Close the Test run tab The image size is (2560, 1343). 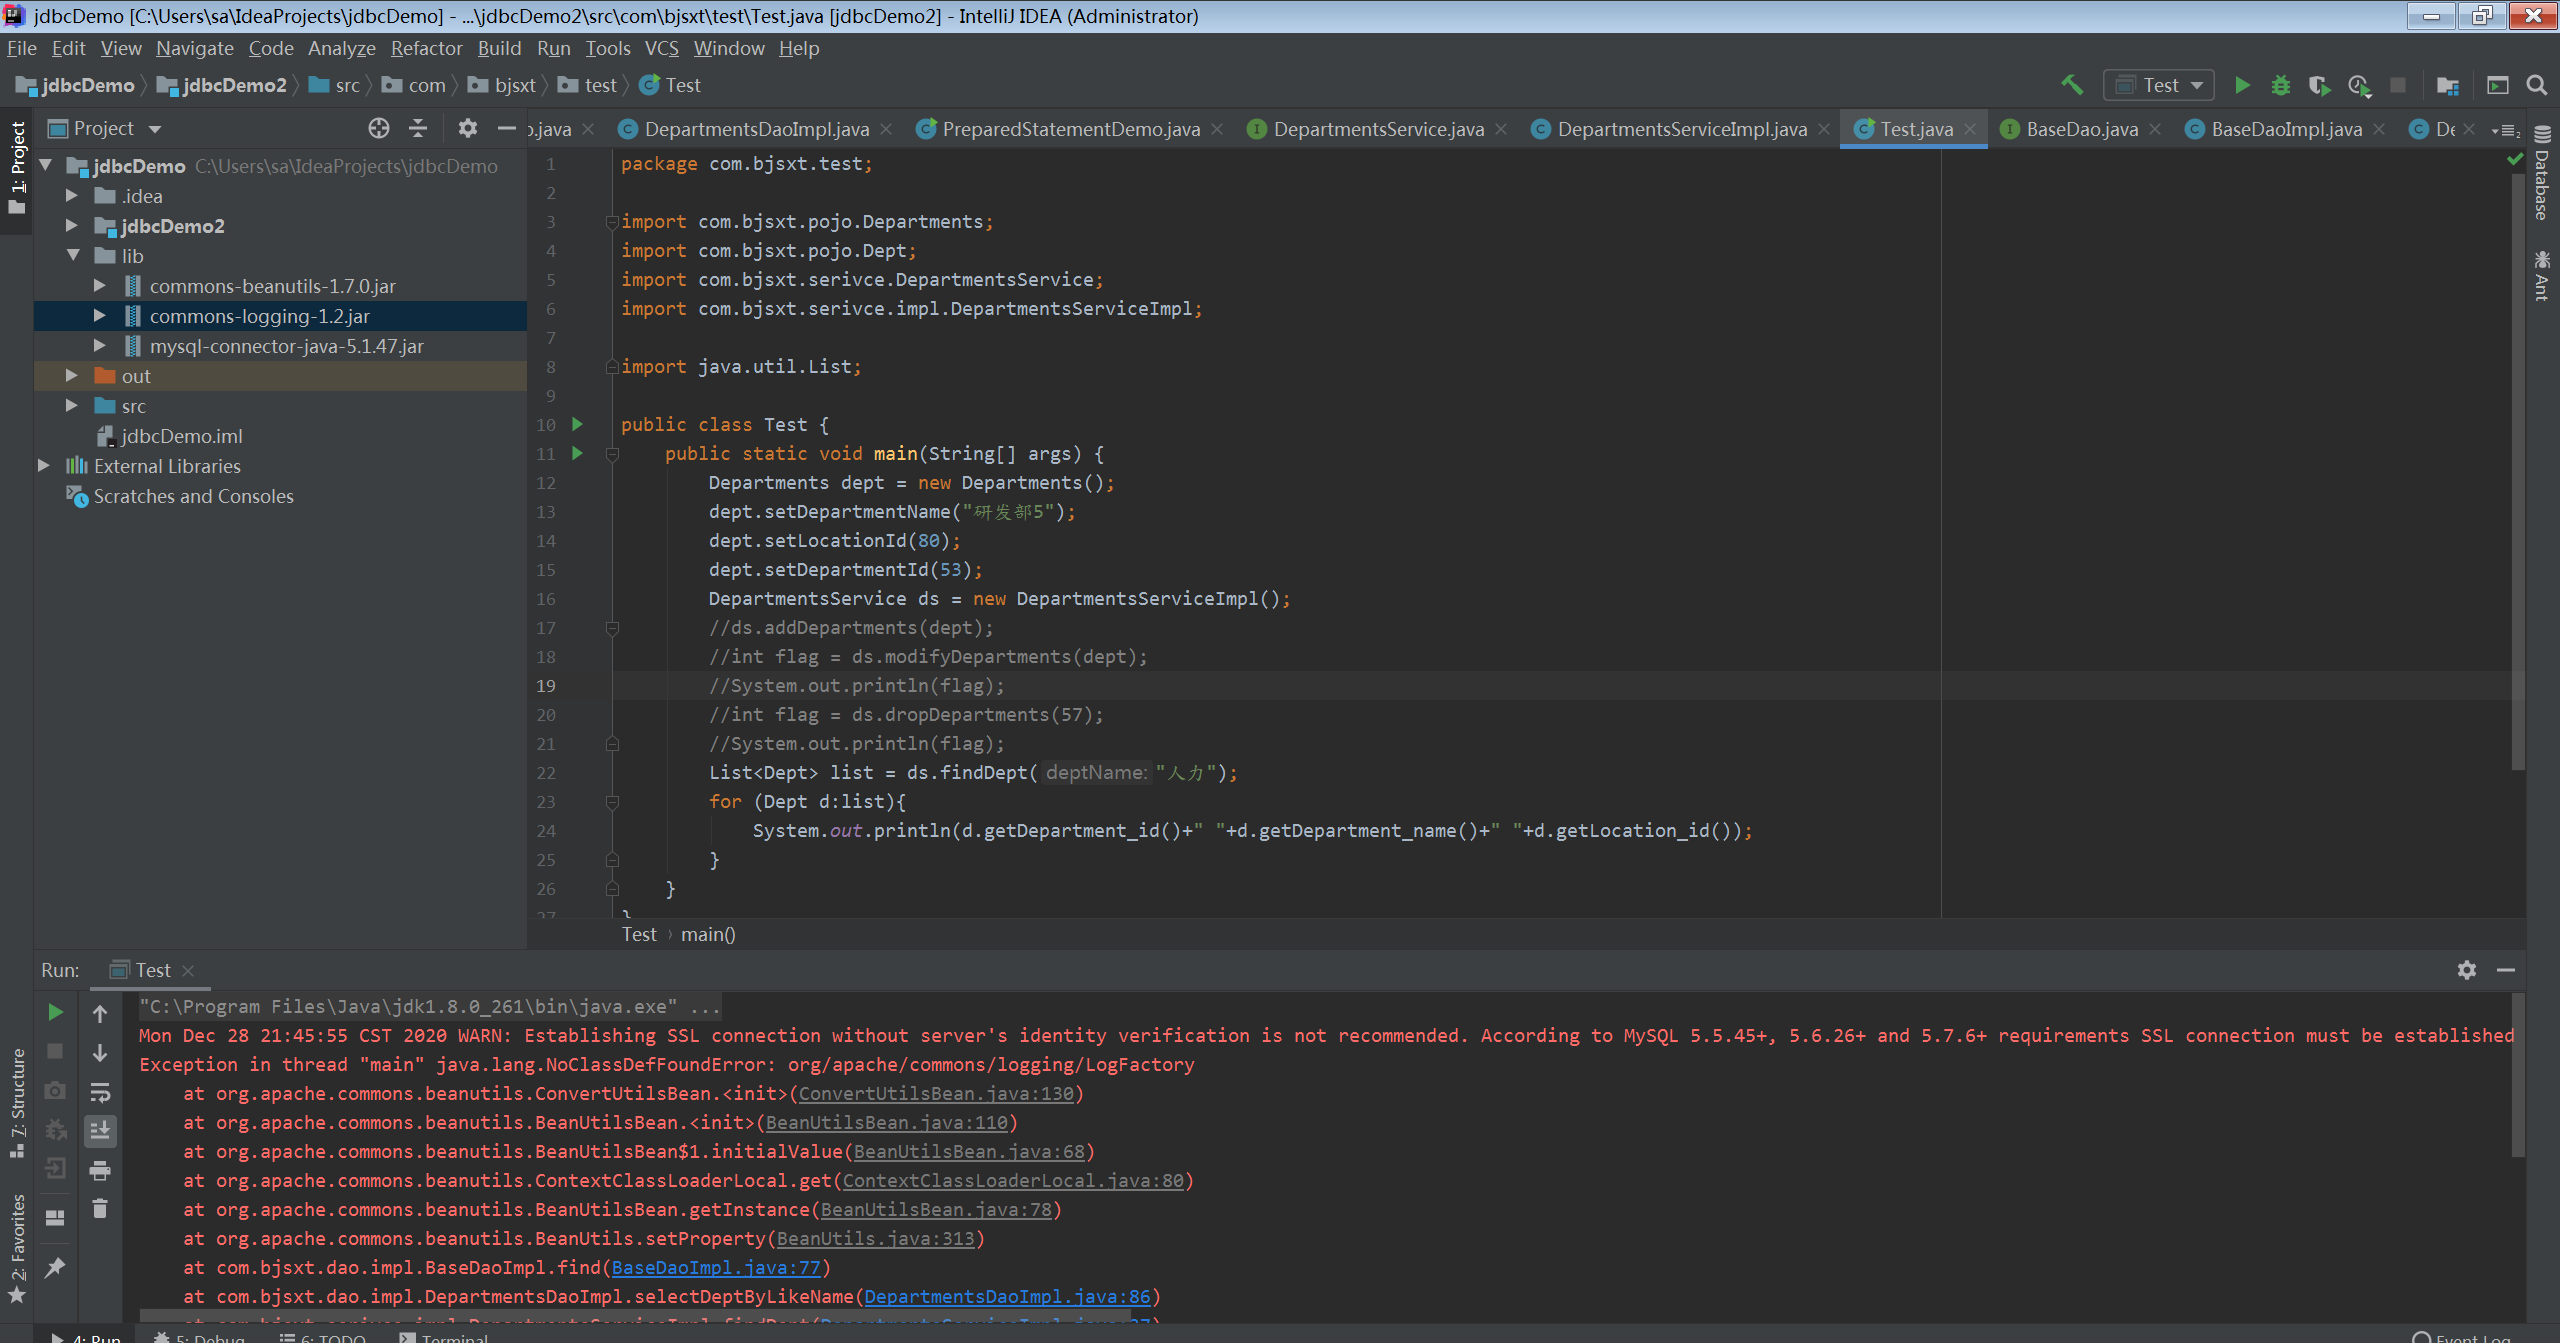pyautogui.click(x=188, y=970)
